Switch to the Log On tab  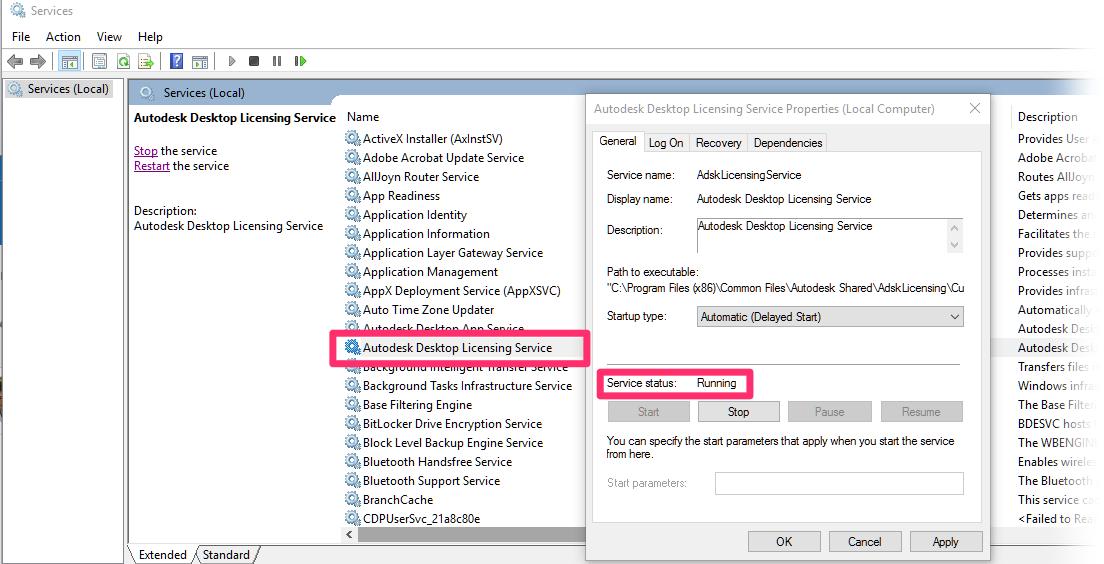[x=666, y=143]
